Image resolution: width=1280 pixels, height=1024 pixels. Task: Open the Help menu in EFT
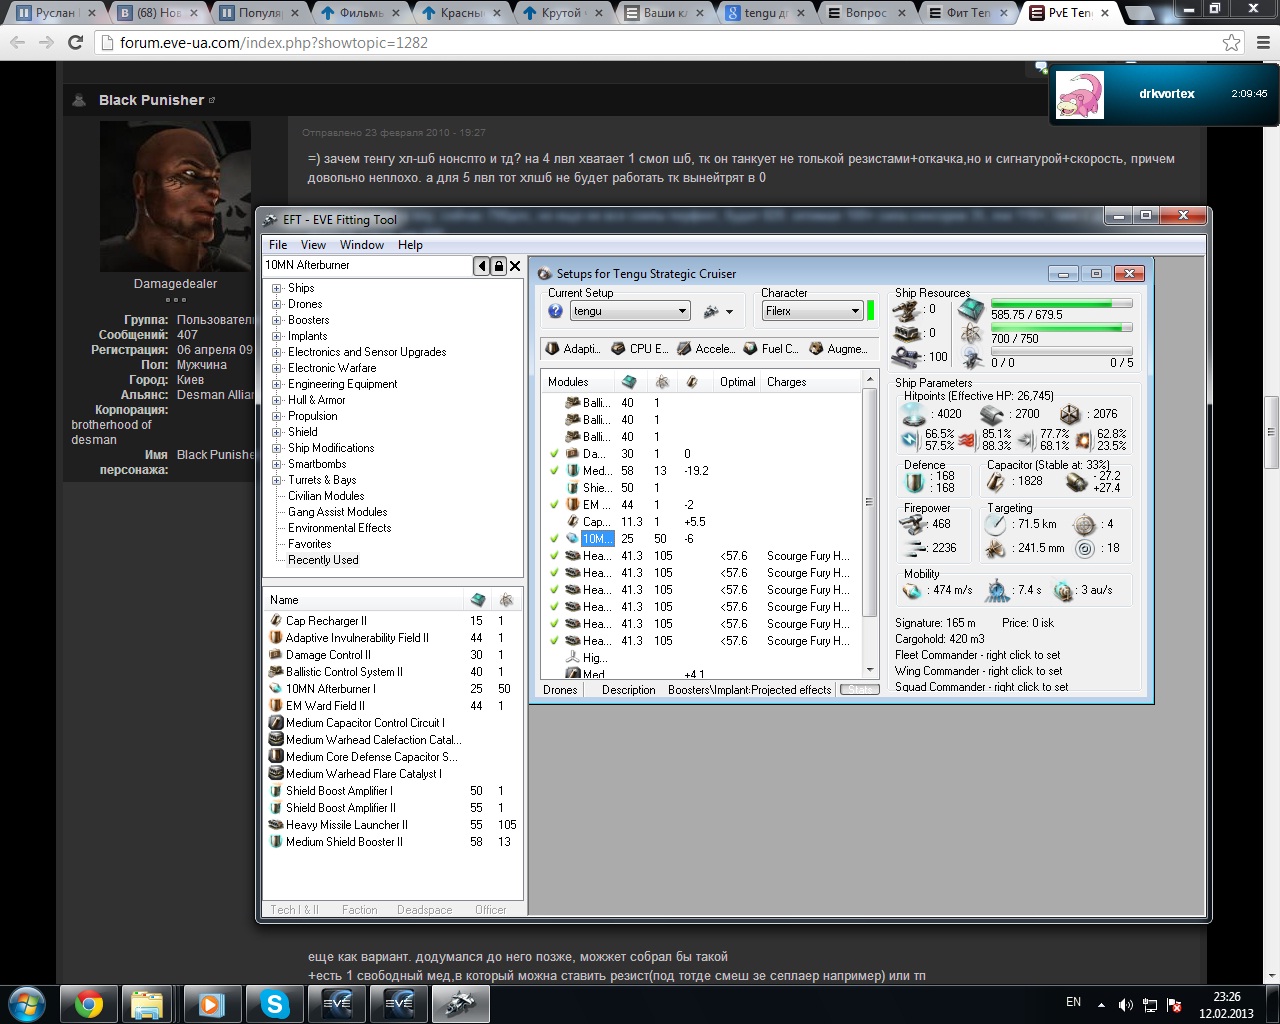[410, 245]
